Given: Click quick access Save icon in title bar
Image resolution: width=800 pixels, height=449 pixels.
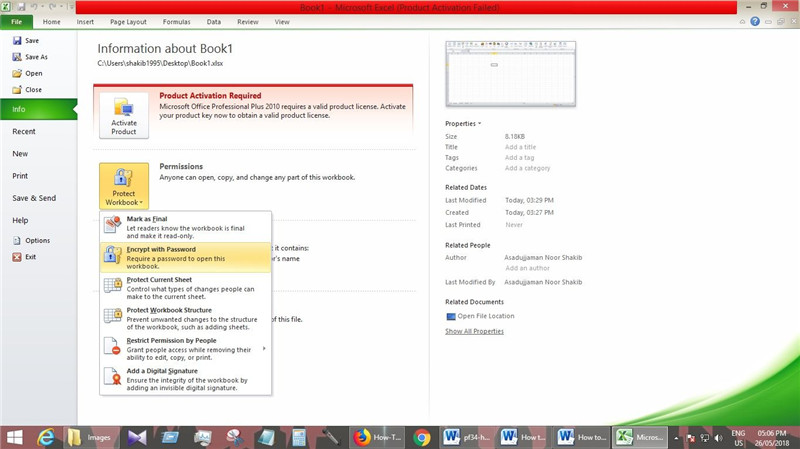Looking at the screenshot, I should [21, 7].
